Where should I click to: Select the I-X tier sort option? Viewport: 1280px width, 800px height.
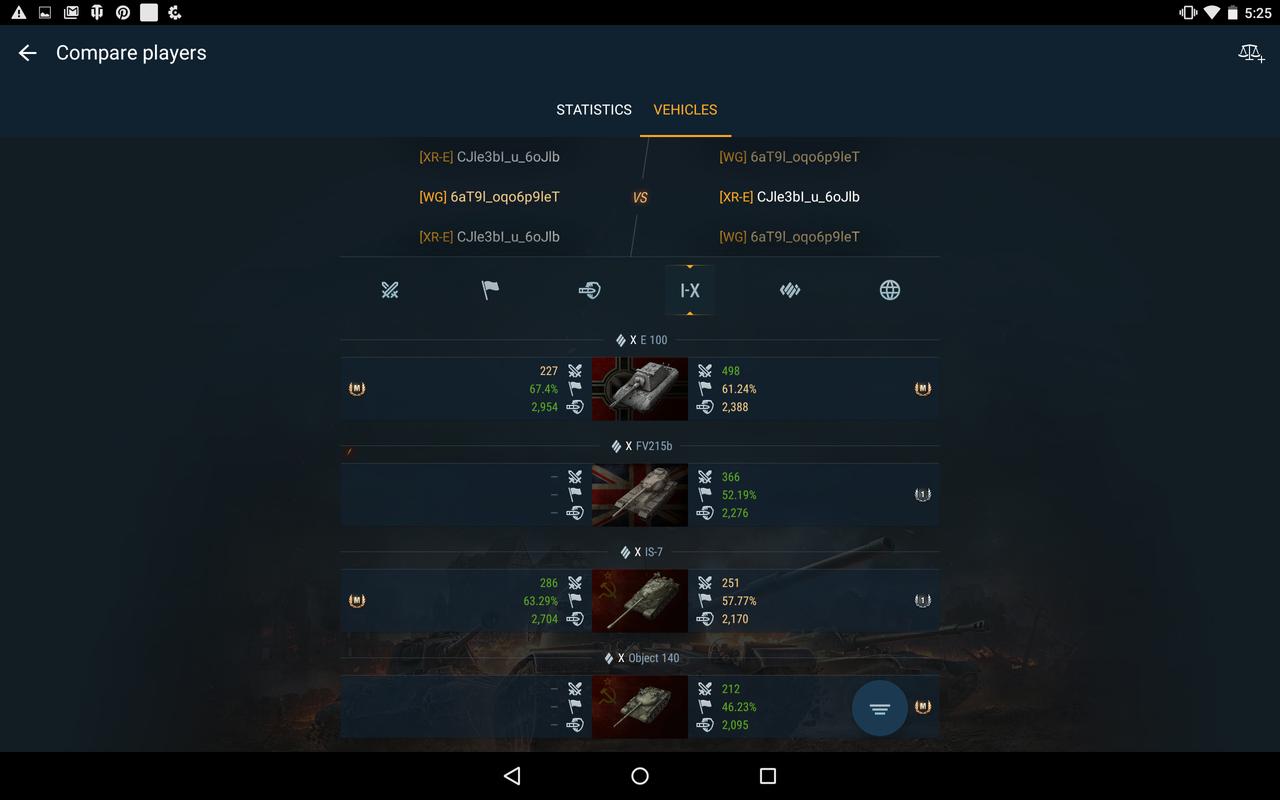pos(690,290)
